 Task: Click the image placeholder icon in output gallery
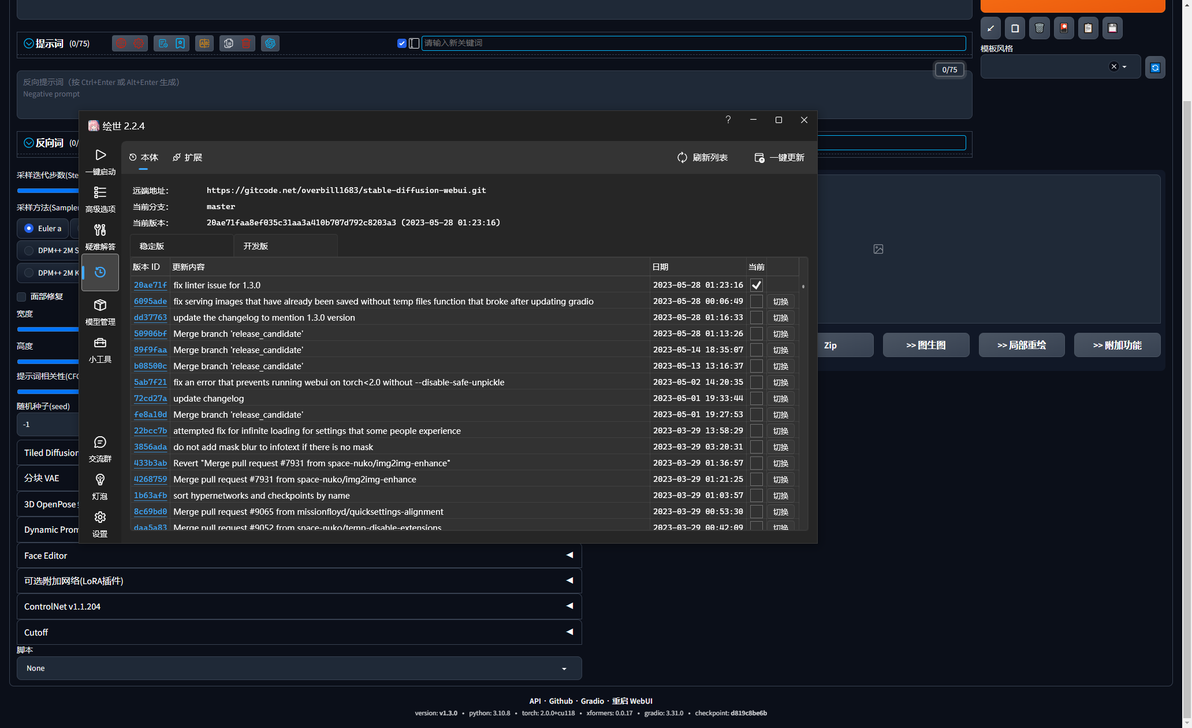(x=878, y=248)
